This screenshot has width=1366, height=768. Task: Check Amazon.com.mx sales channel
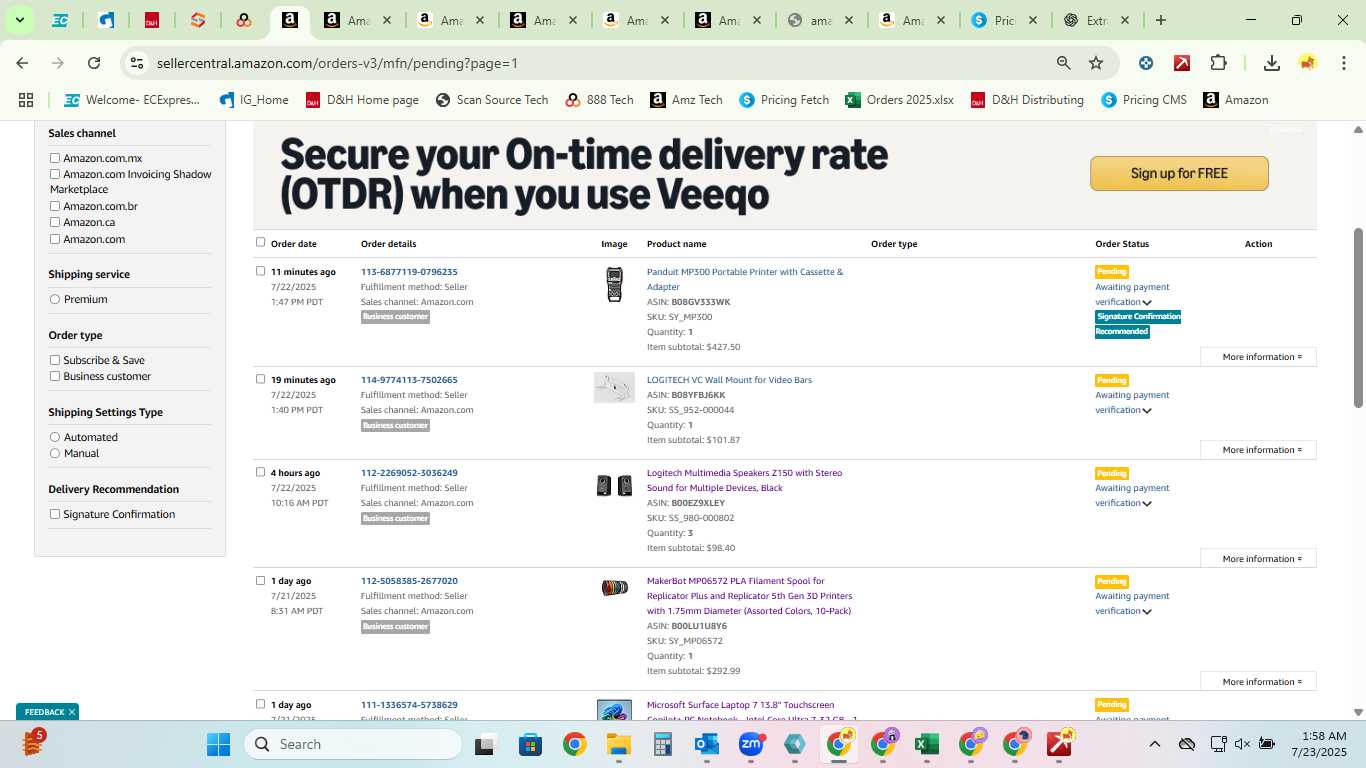point(55,158)
